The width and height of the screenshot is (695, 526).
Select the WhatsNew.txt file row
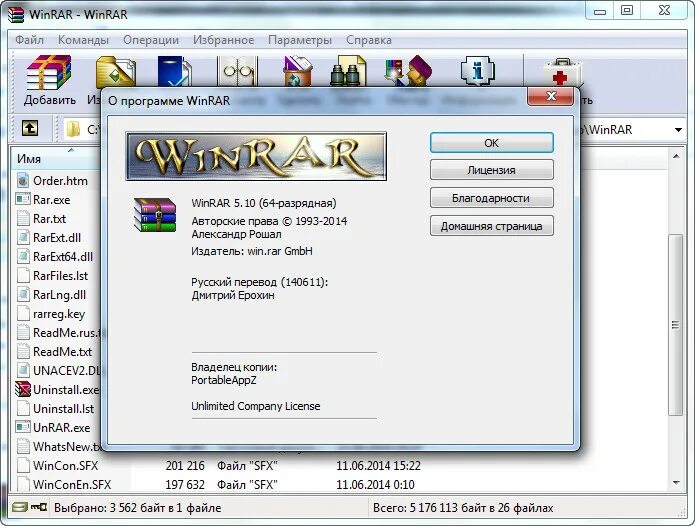point(59,446)
